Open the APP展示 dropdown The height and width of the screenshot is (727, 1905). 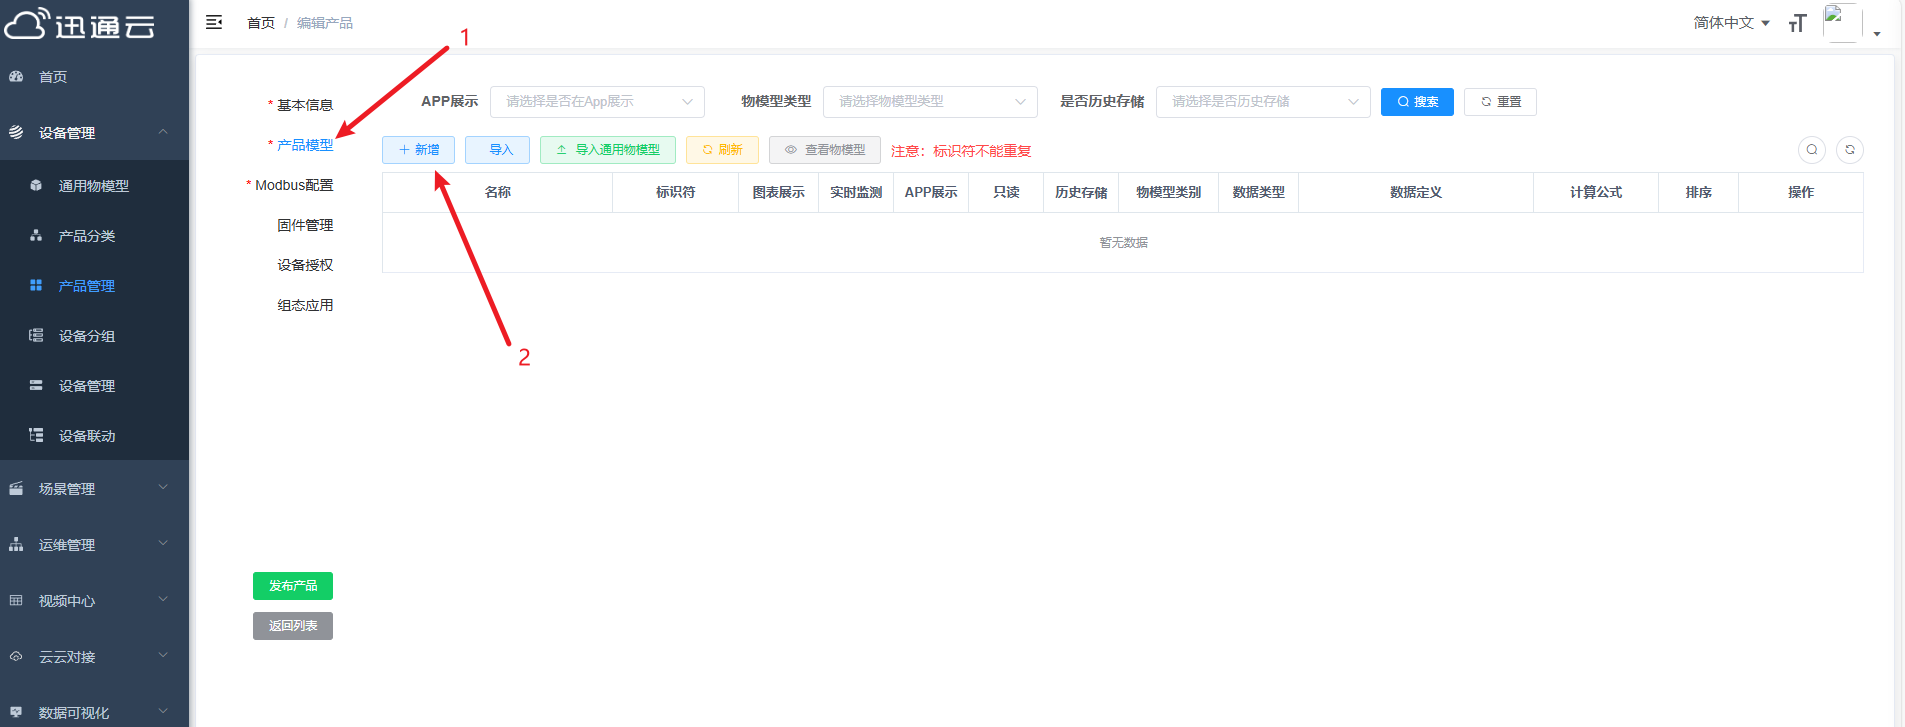(x=597, y=102)
